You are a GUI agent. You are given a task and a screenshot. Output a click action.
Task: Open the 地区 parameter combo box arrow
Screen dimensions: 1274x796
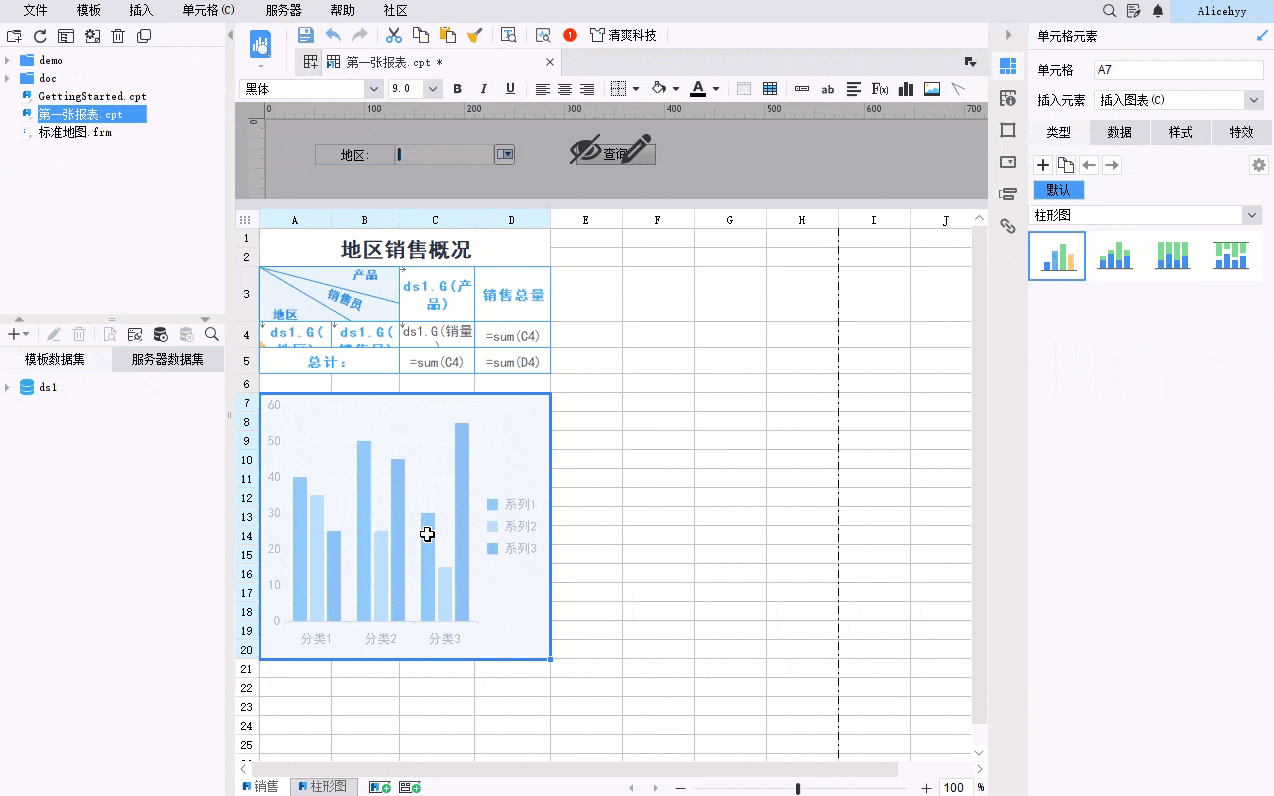pos(504,154)
